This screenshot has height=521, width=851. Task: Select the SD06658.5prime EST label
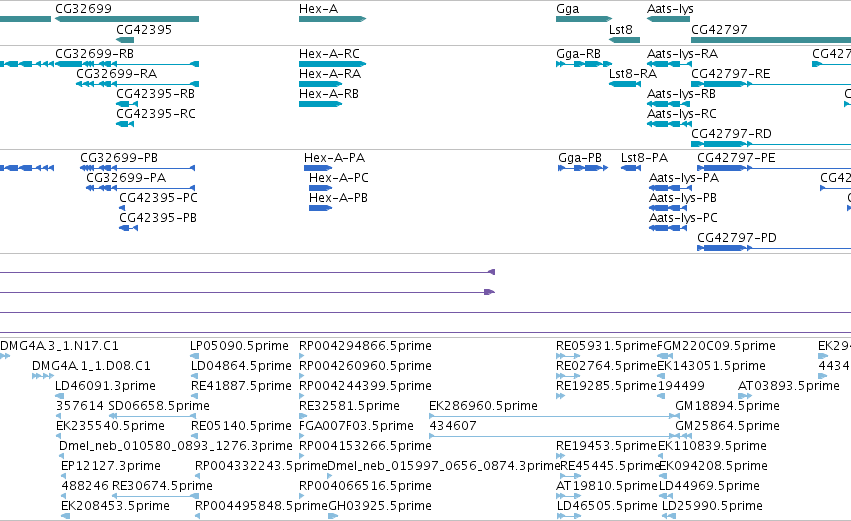(x=159, y=406)
